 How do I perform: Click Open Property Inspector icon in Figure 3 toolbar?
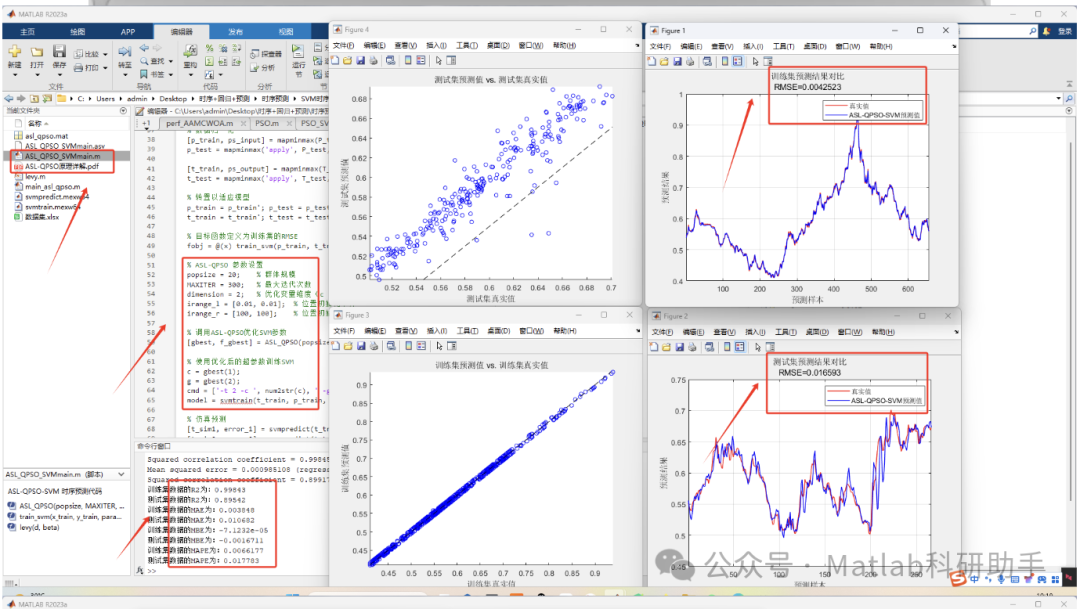(x=452, y=346)
